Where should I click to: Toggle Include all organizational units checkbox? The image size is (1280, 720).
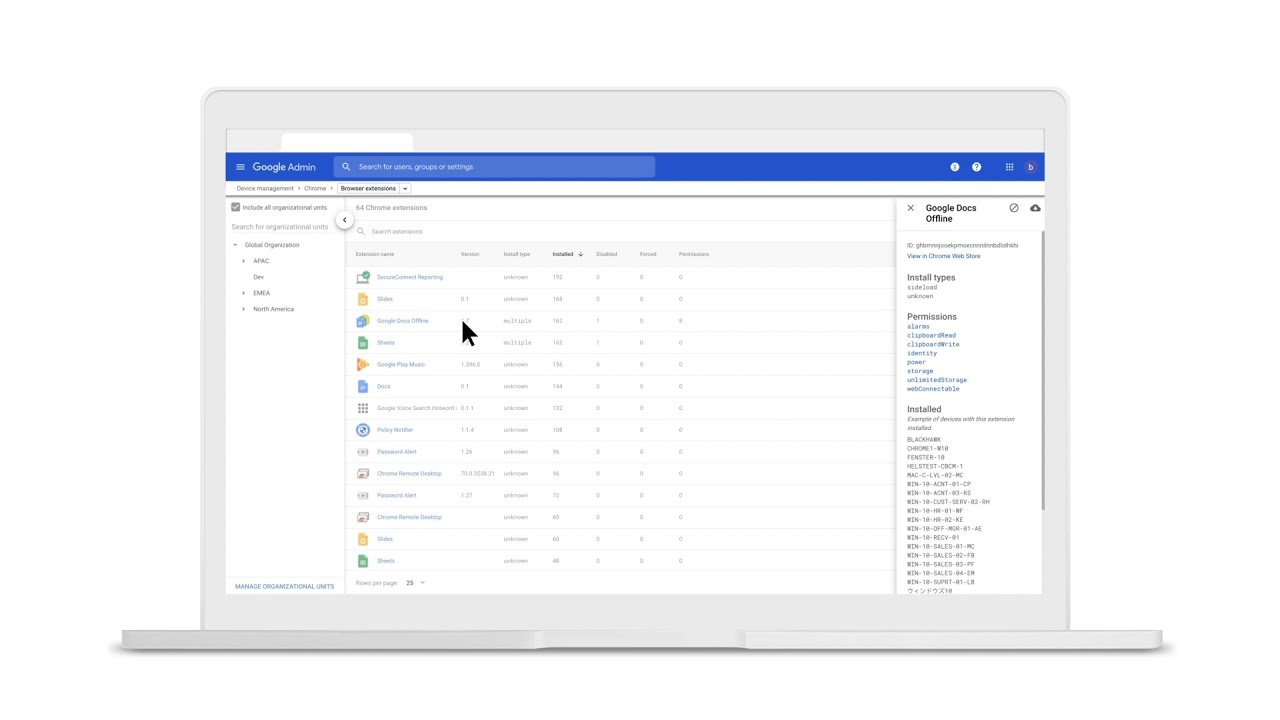click(236, 207)
